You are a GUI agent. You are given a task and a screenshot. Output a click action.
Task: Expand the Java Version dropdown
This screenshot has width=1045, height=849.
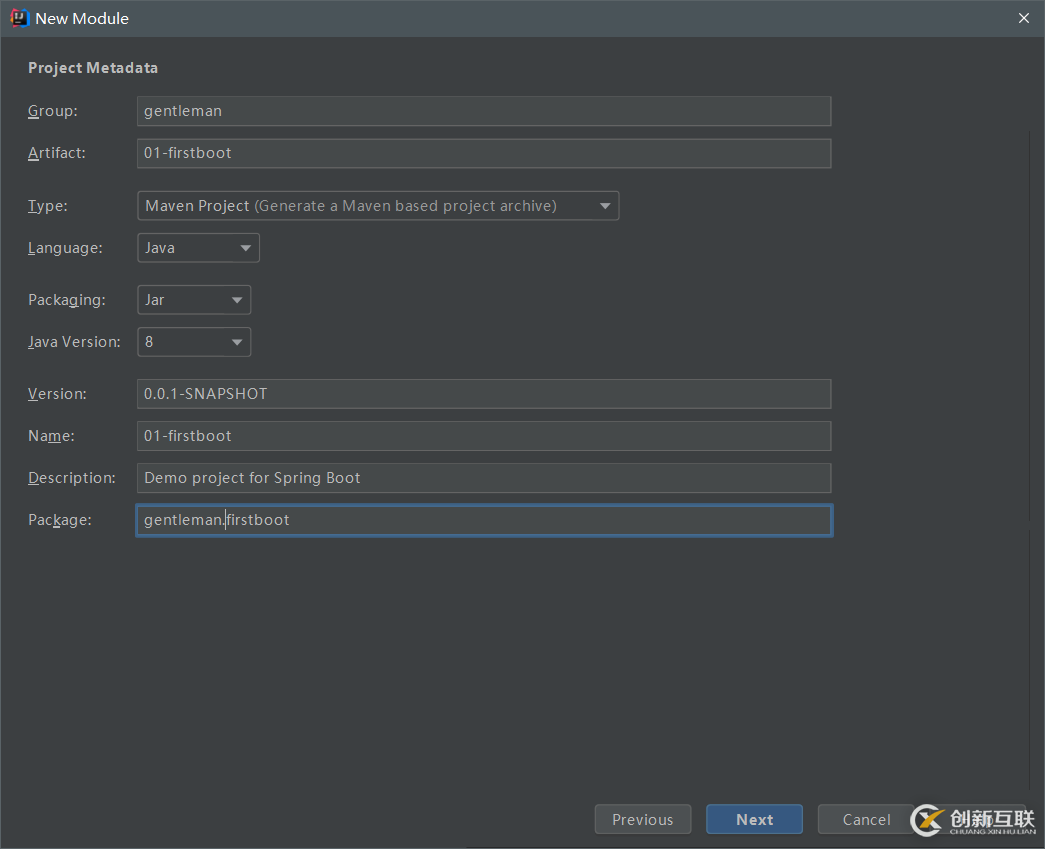click(194, 342)
